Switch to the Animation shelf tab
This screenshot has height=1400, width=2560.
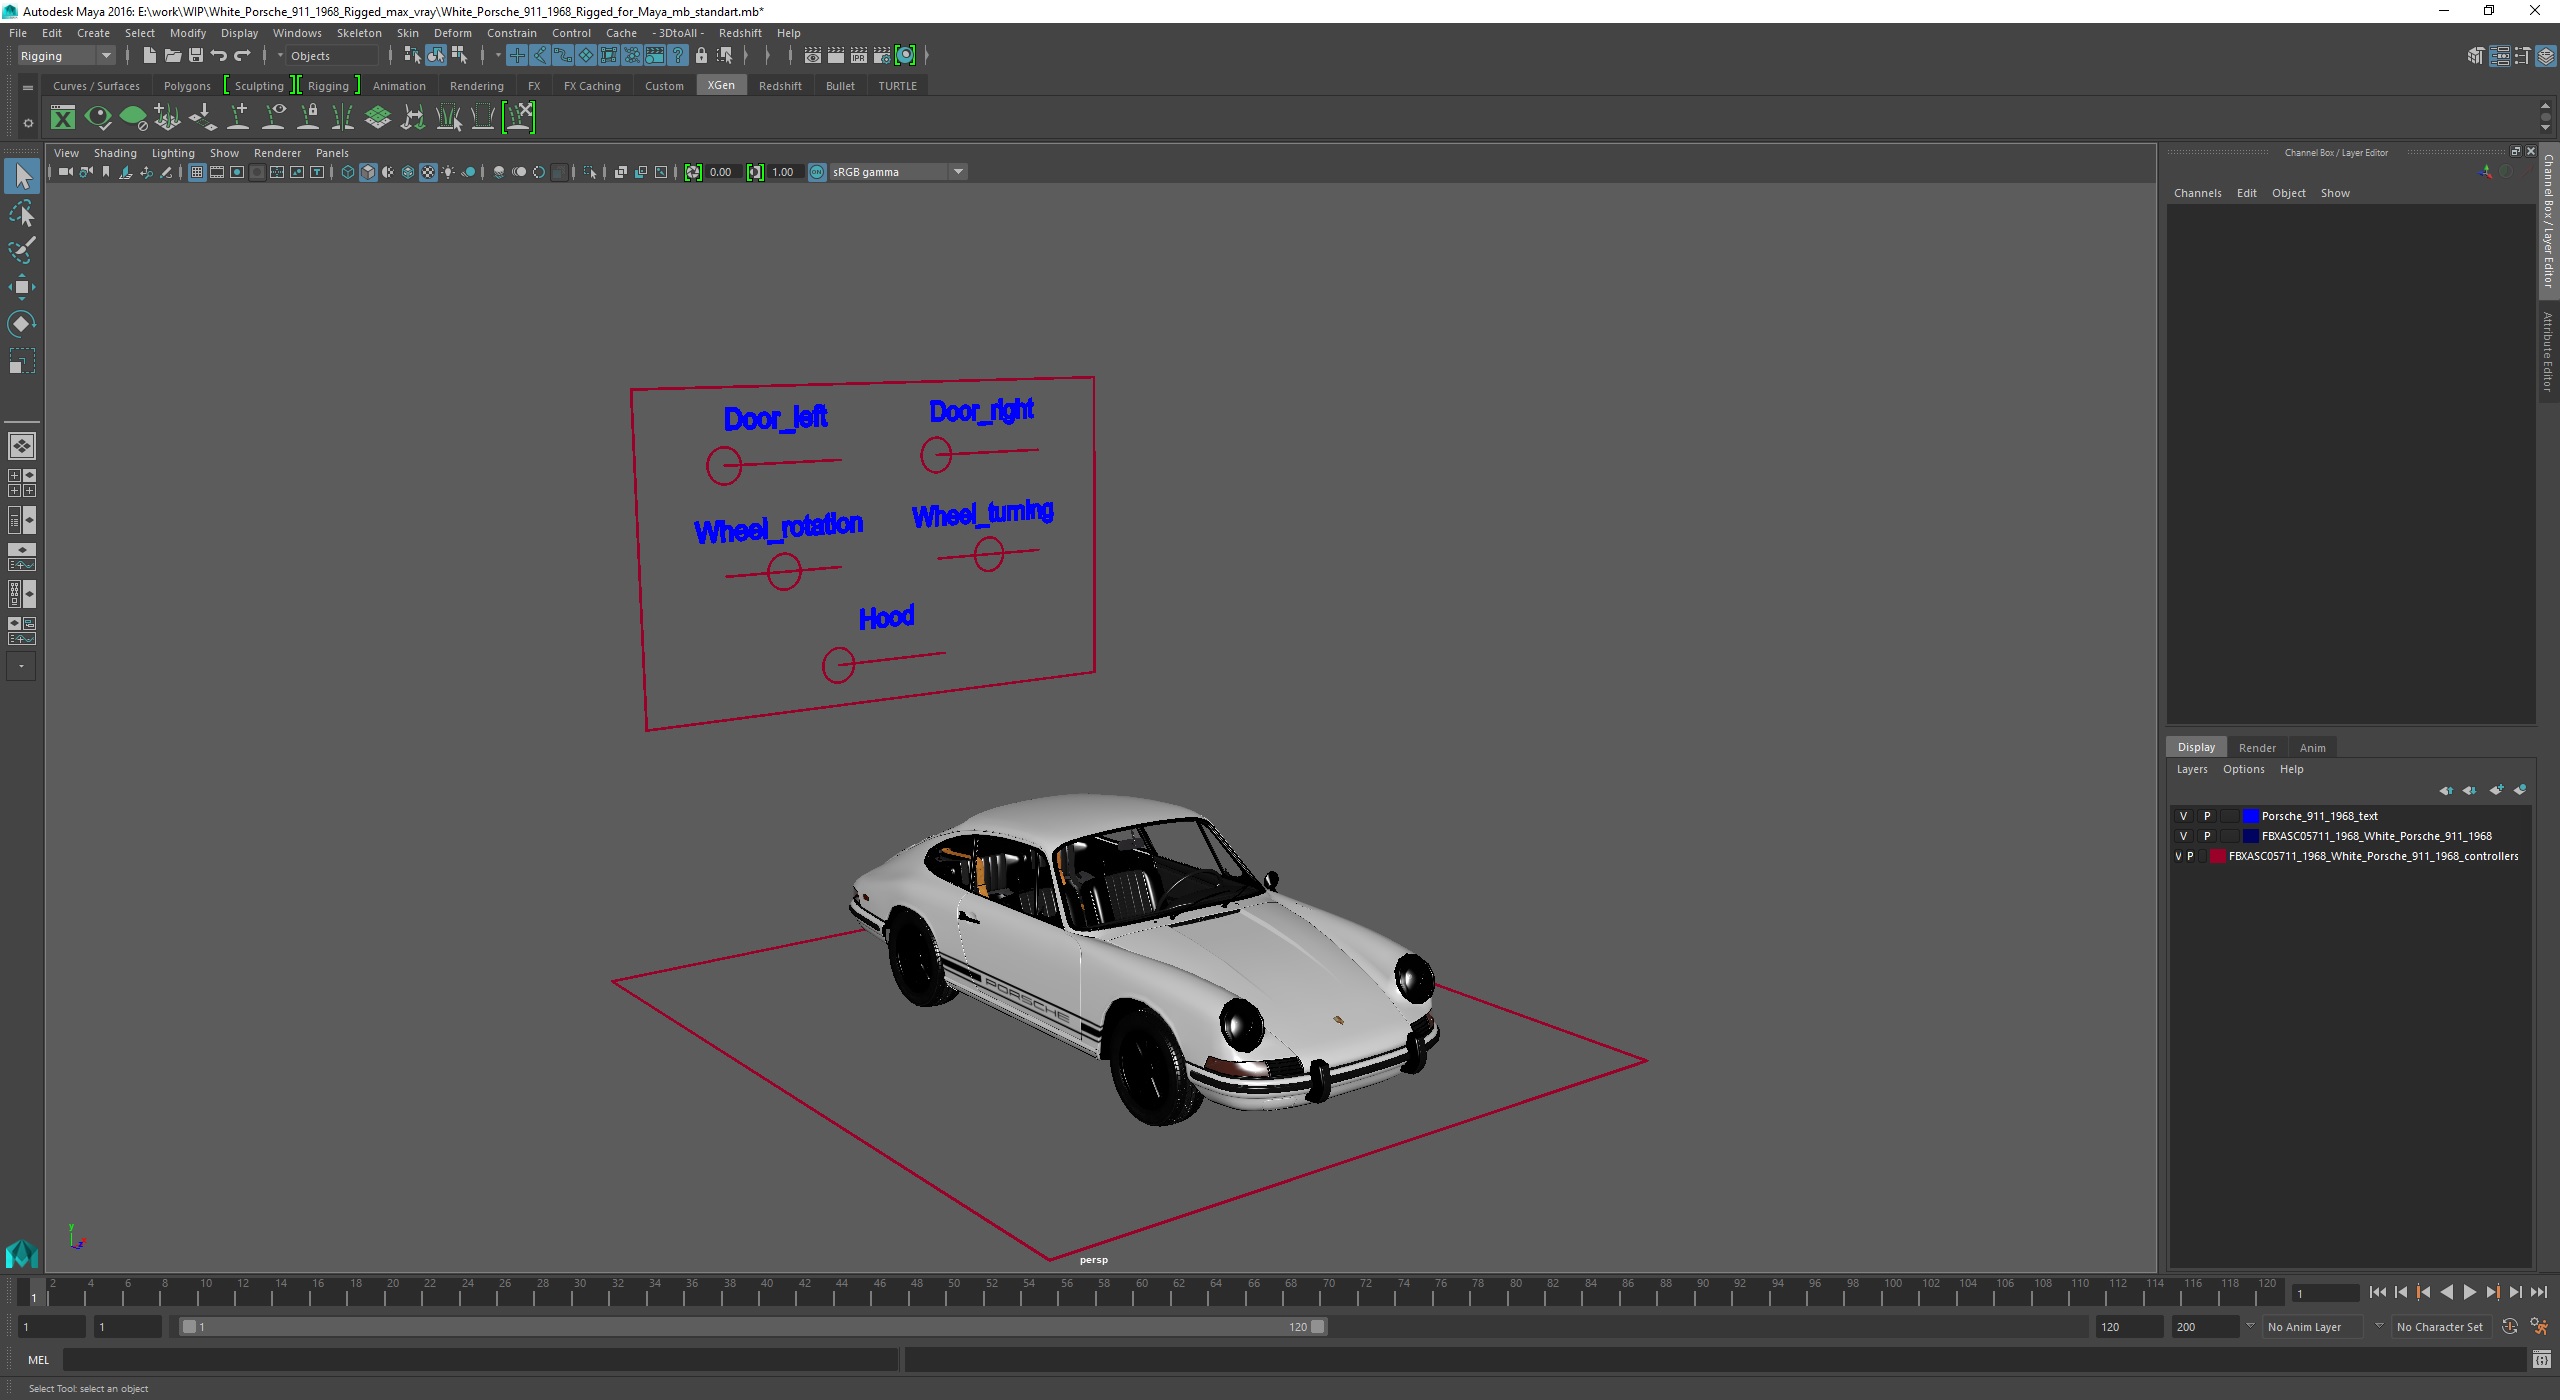(399, 86)
